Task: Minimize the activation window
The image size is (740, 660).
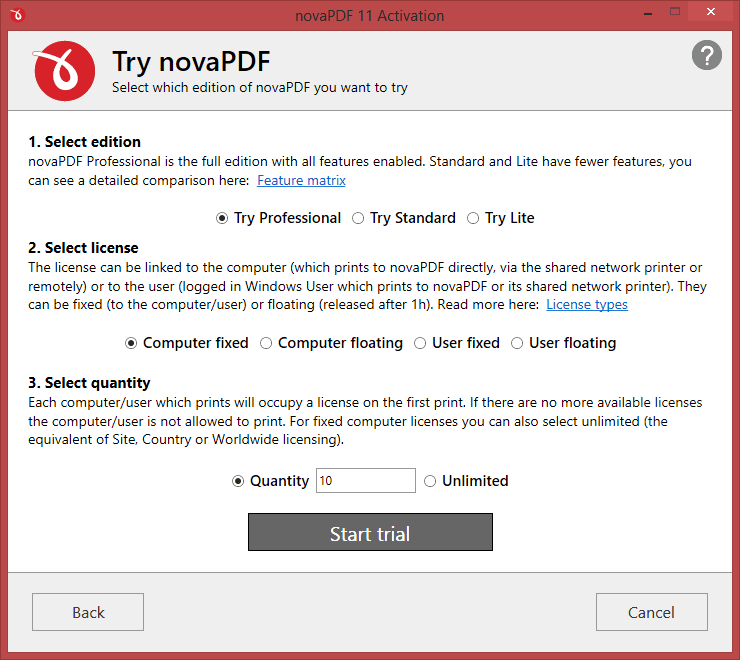Action: 648,14
